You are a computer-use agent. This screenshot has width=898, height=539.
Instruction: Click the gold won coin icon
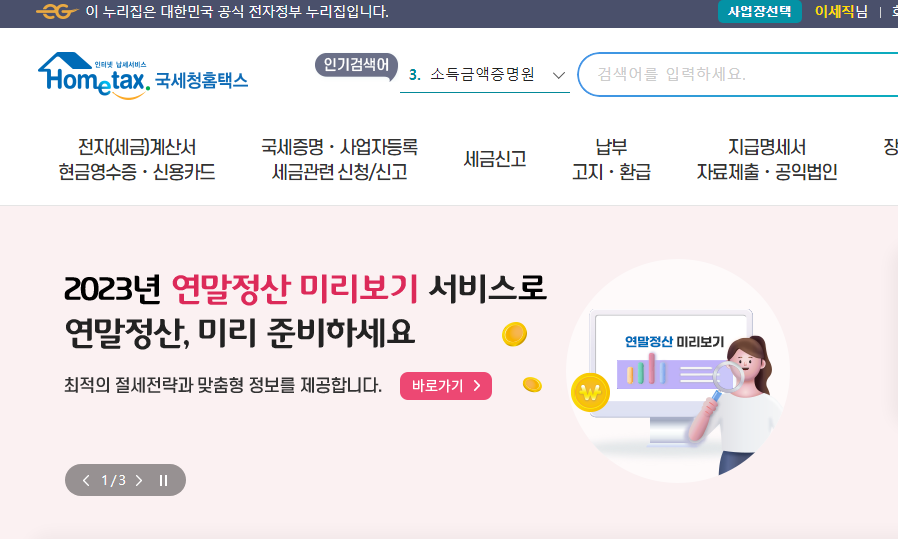pos(590,392)
